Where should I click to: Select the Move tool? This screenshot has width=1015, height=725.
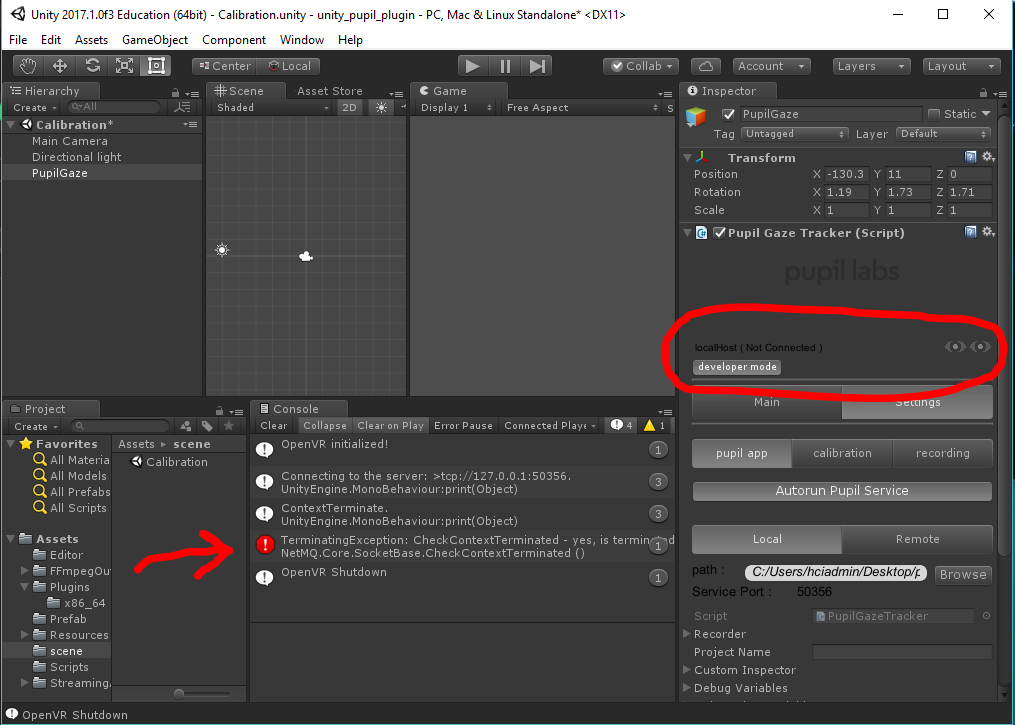(60, 66)
